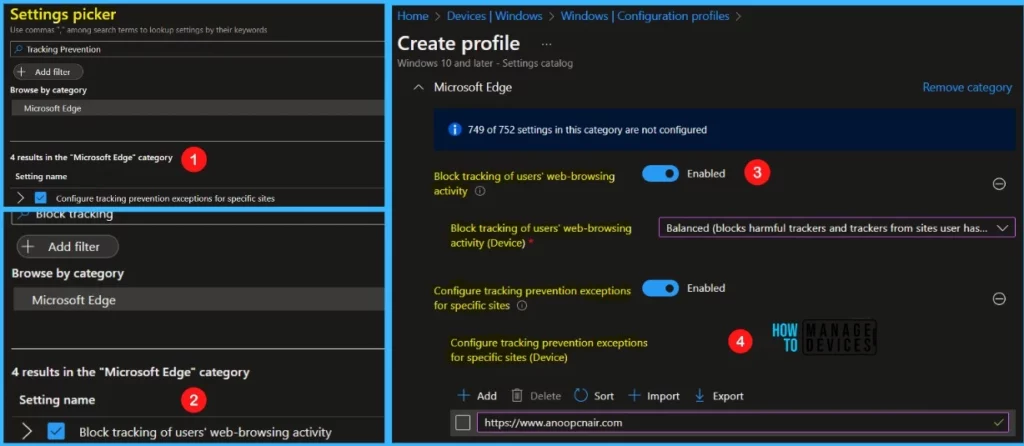Click Windows 10 and later - Settings catalog subtitle
This screenshot has width=1024, height=446.
(485, 63)
